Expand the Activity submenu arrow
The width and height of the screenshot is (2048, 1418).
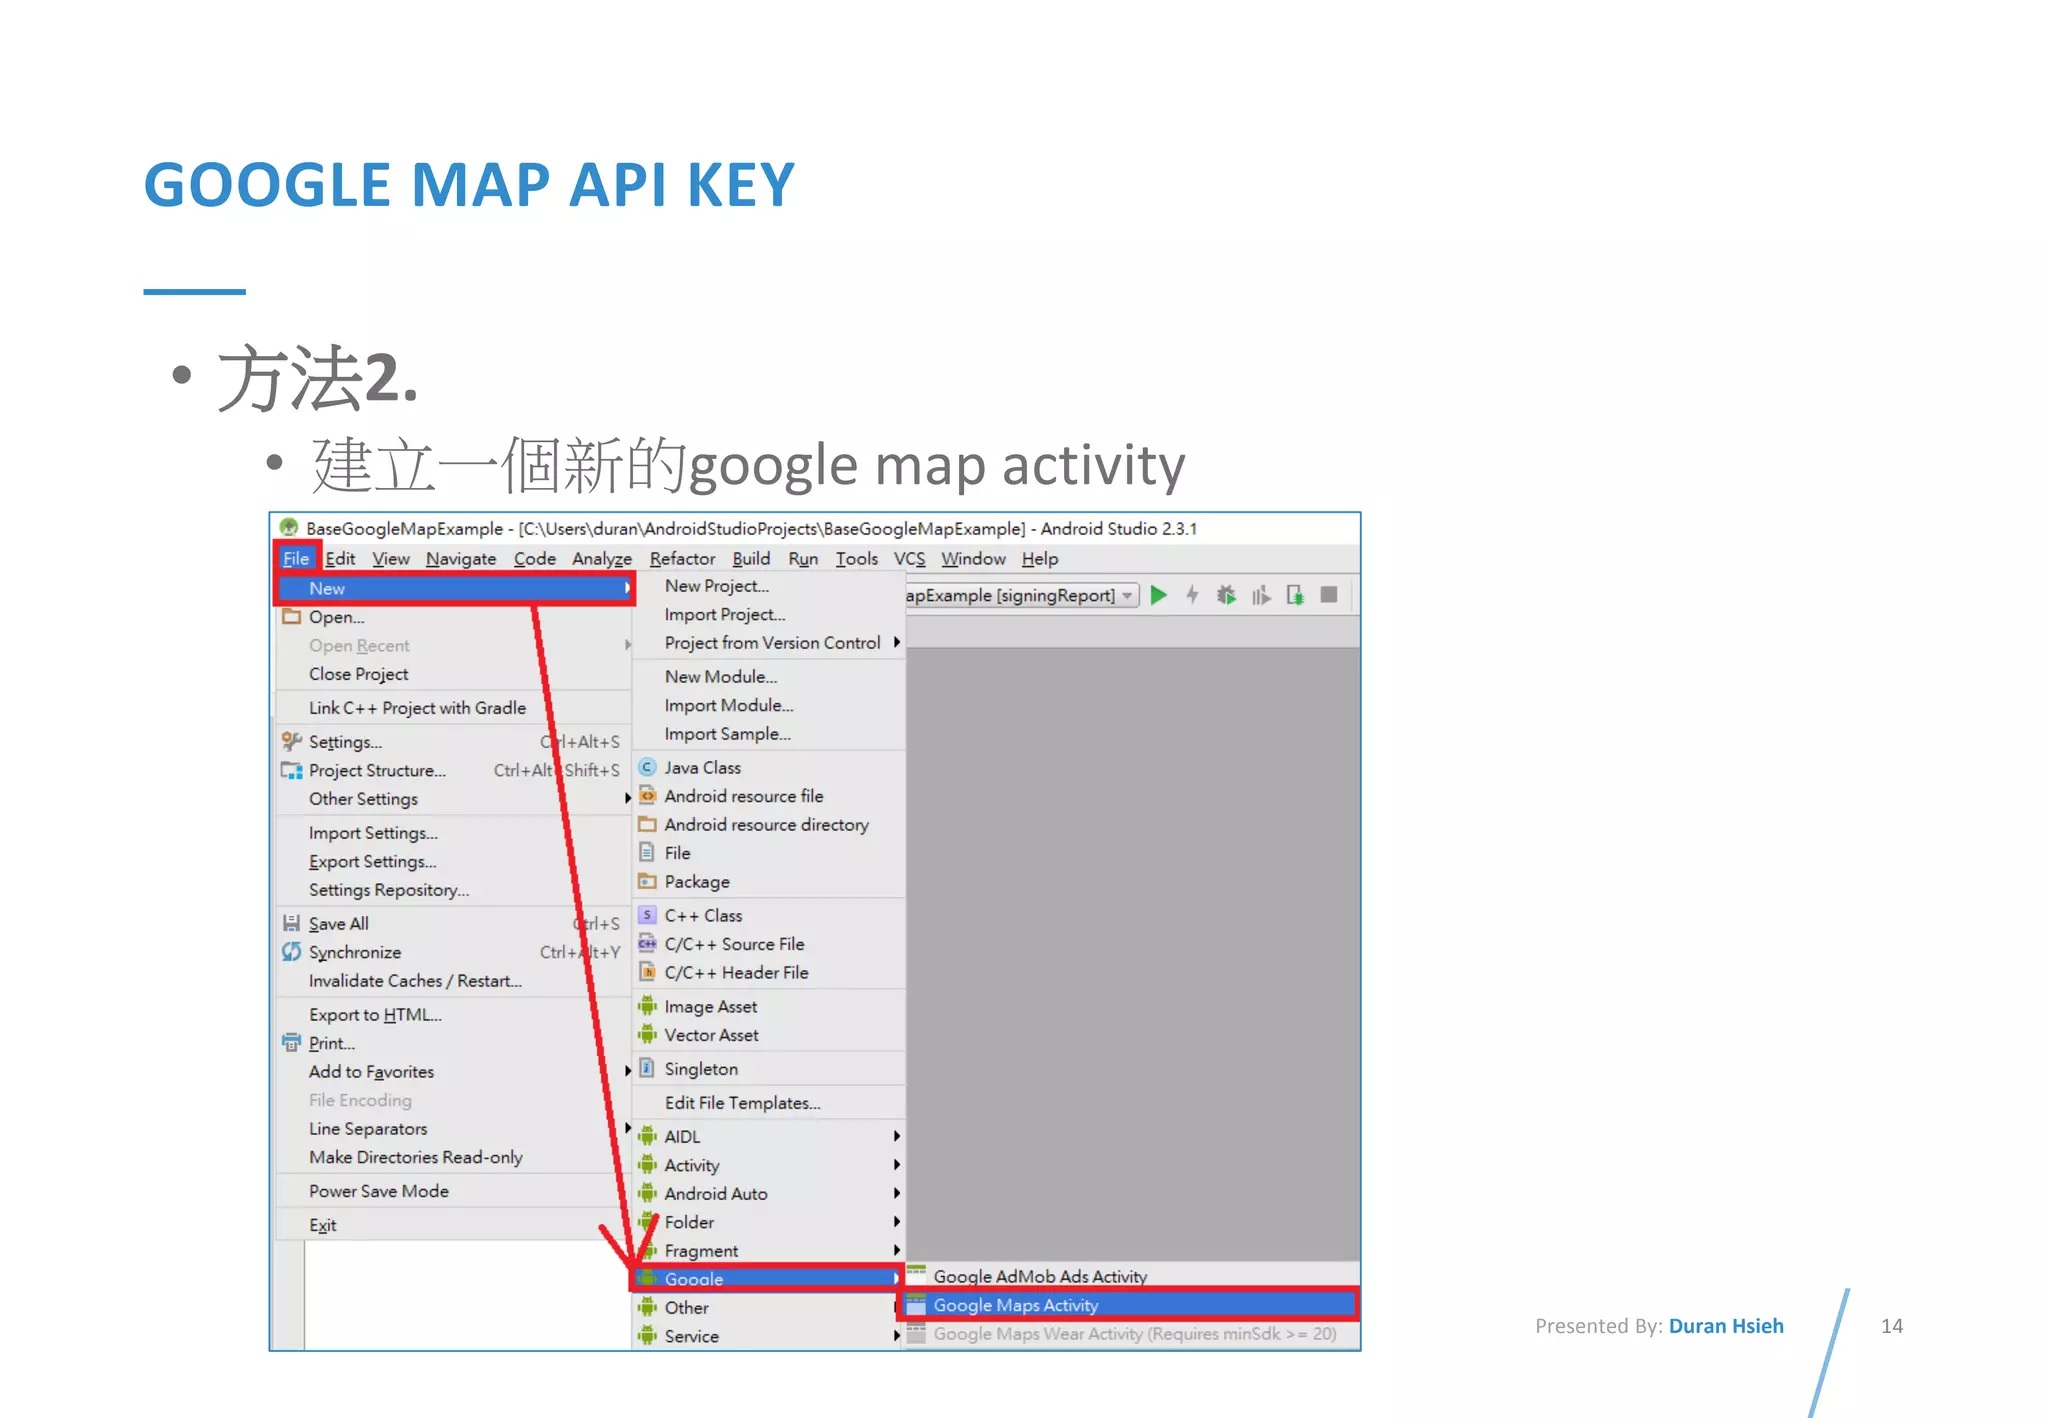tap(897, 1165)
